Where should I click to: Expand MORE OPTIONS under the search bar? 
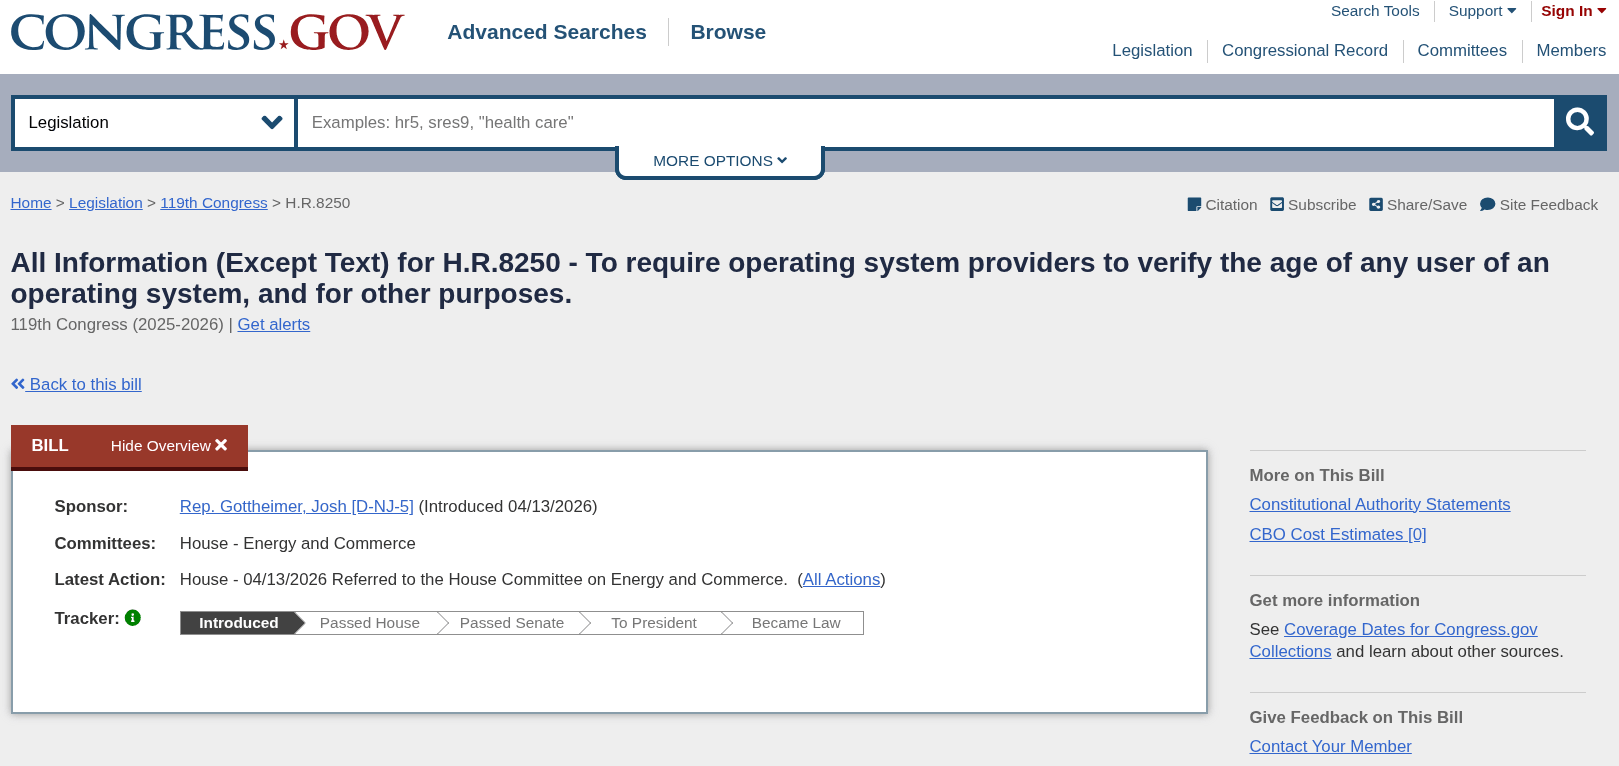tap(720, 161)
